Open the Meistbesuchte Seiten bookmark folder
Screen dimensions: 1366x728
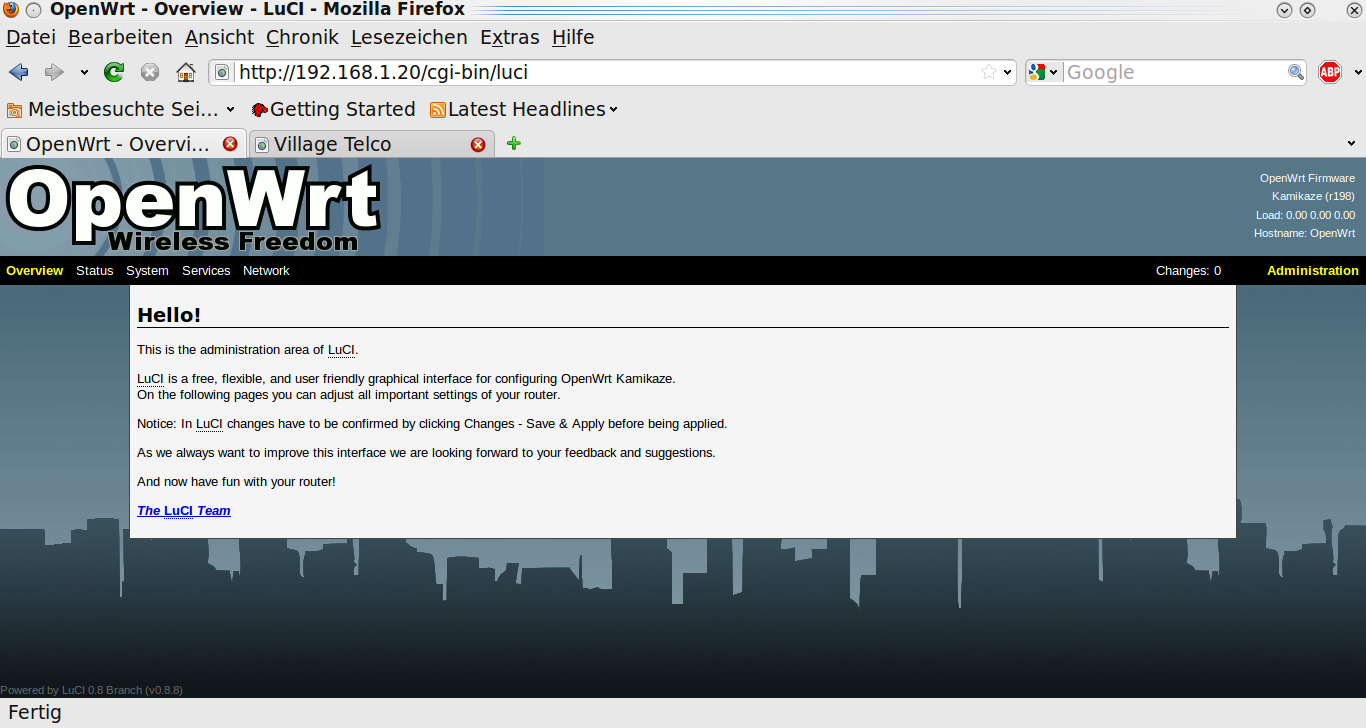[x=121, y=109]
